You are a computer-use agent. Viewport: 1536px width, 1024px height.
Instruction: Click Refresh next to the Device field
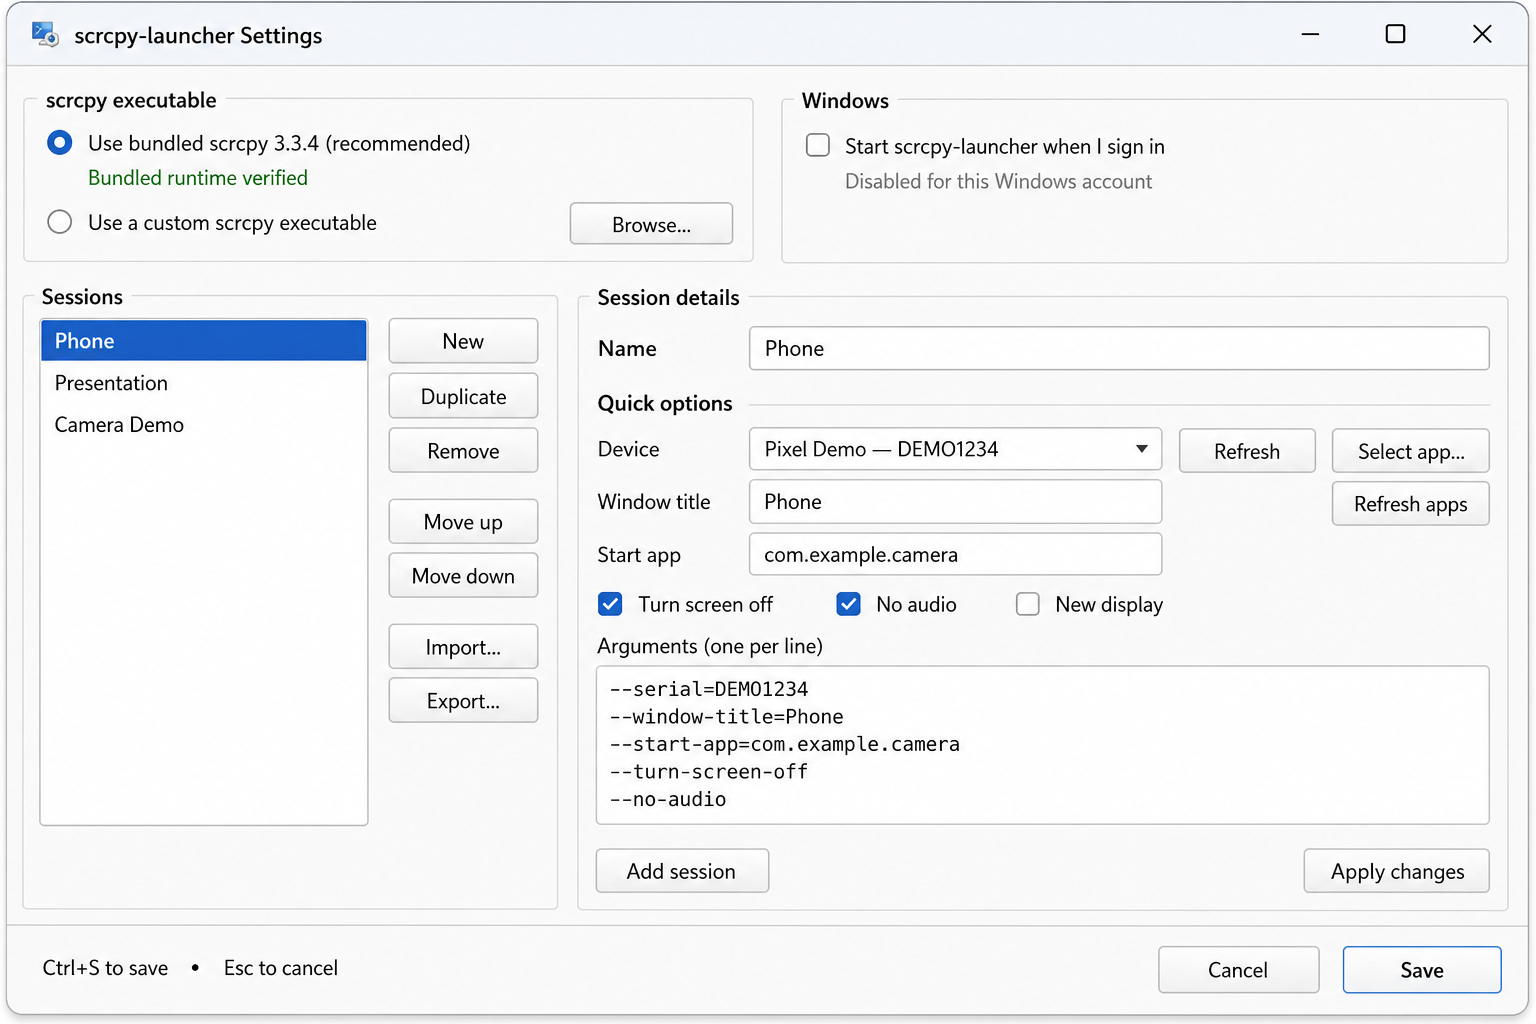pyautogui.click(x=1247, y=451)
